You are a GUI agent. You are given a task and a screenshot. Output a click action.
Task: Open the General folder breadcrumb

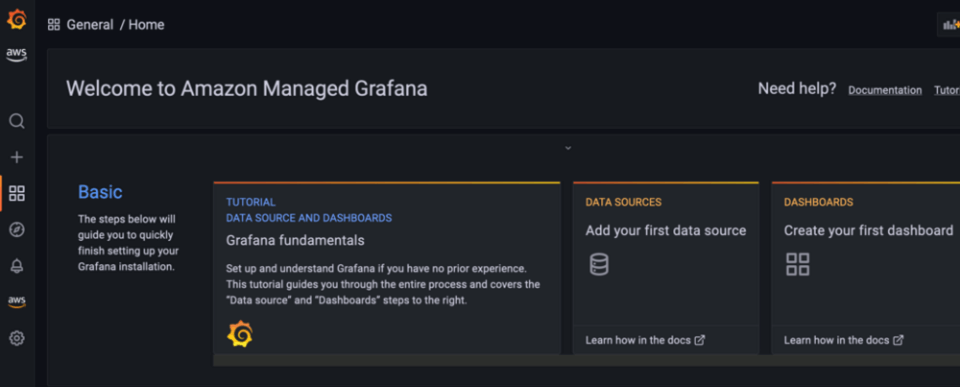point(90,24)
